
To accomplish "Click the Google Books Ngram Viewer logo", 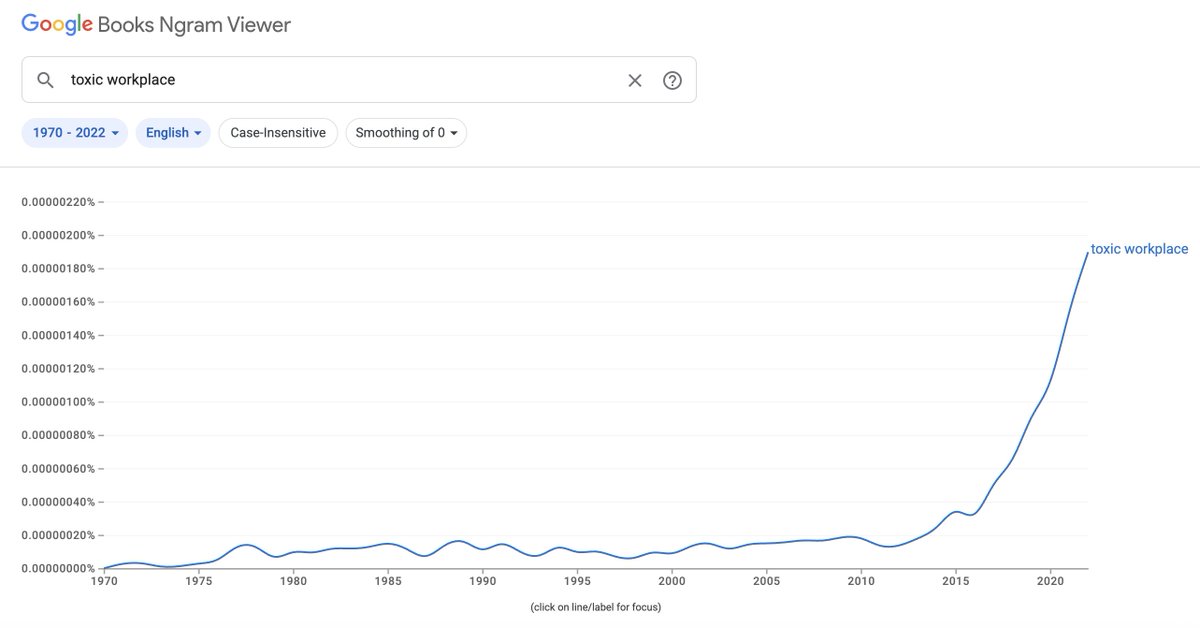I will pos(156,24).
